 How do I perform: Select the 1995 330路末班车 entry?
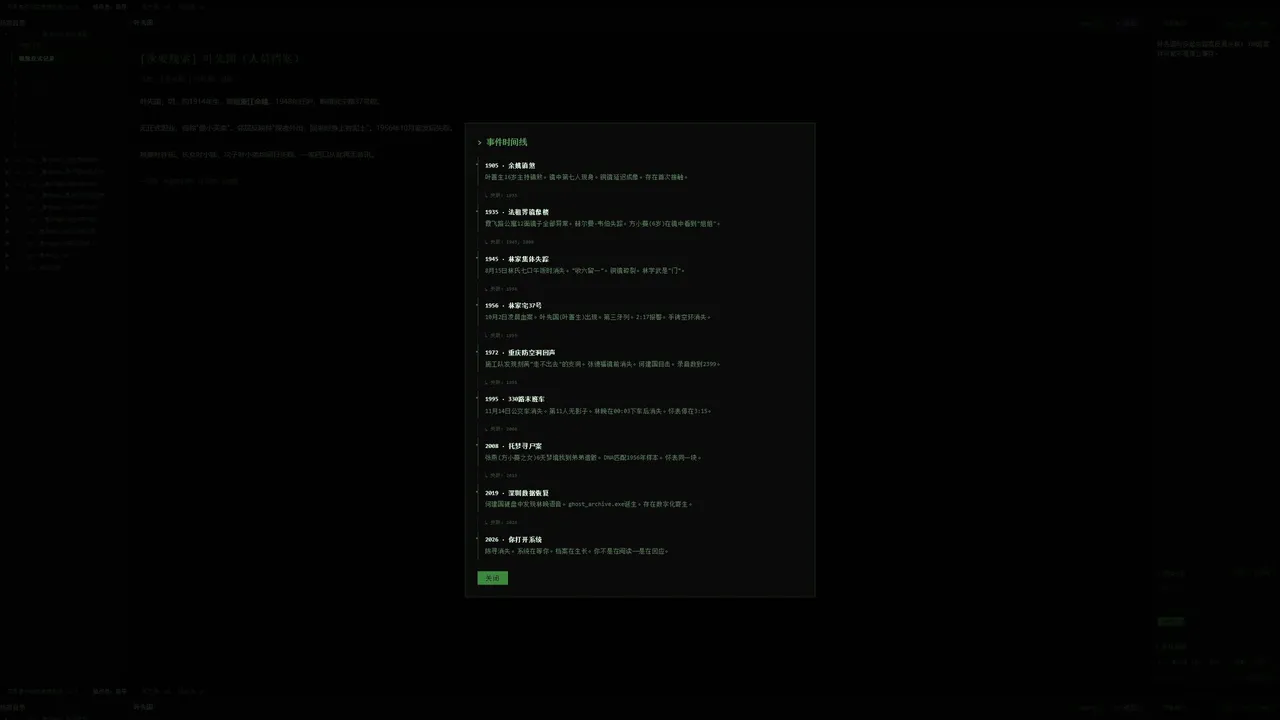pyautogui.click(x=515, y=400)
